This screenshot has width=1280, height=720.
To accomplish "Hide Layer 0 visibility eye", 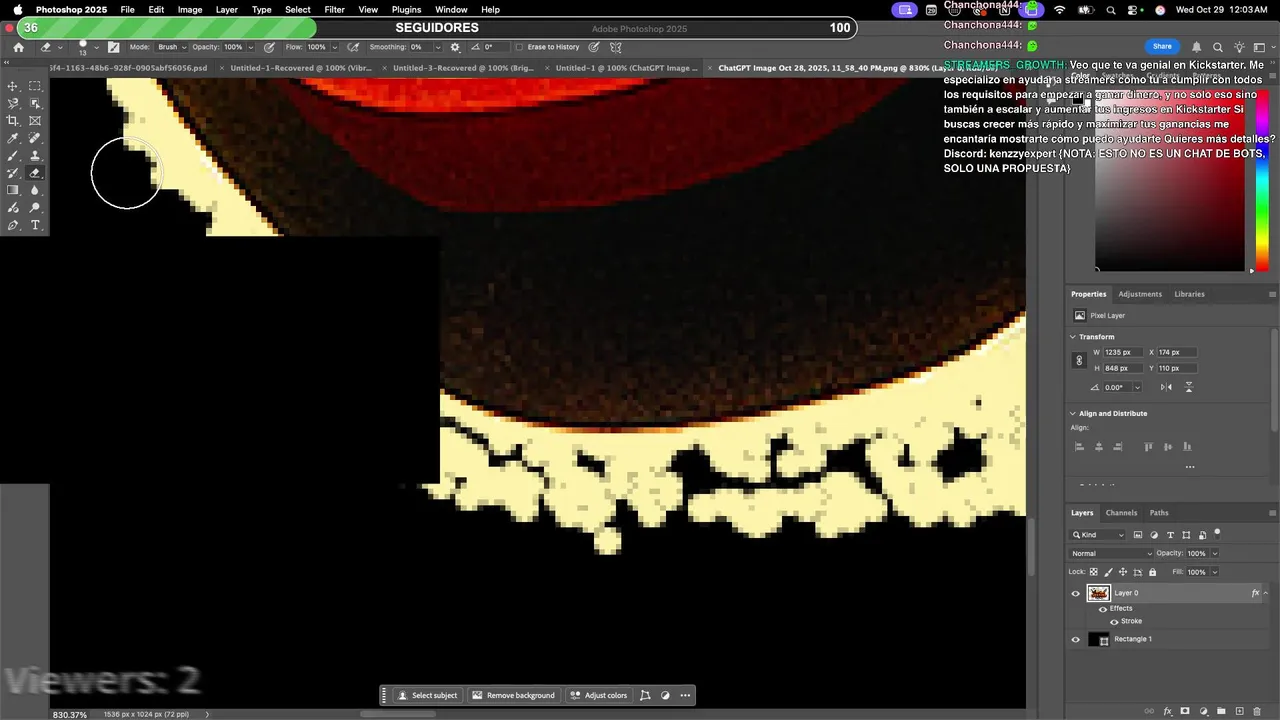I will (x=1076, y=593).
